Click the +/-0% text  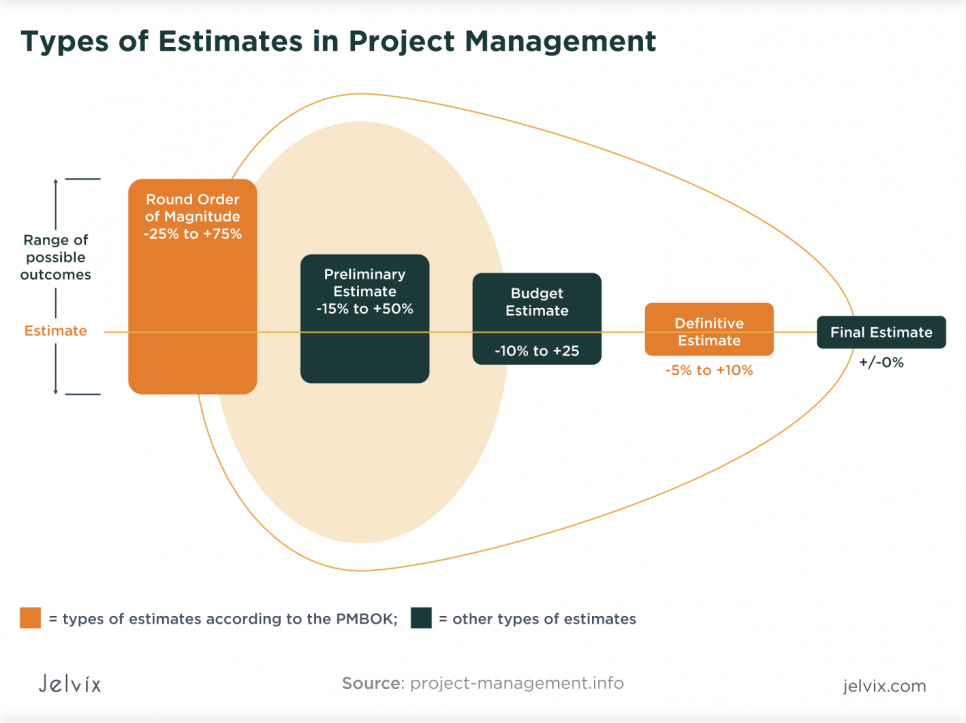pyautogui.click(x=881, y=362)
